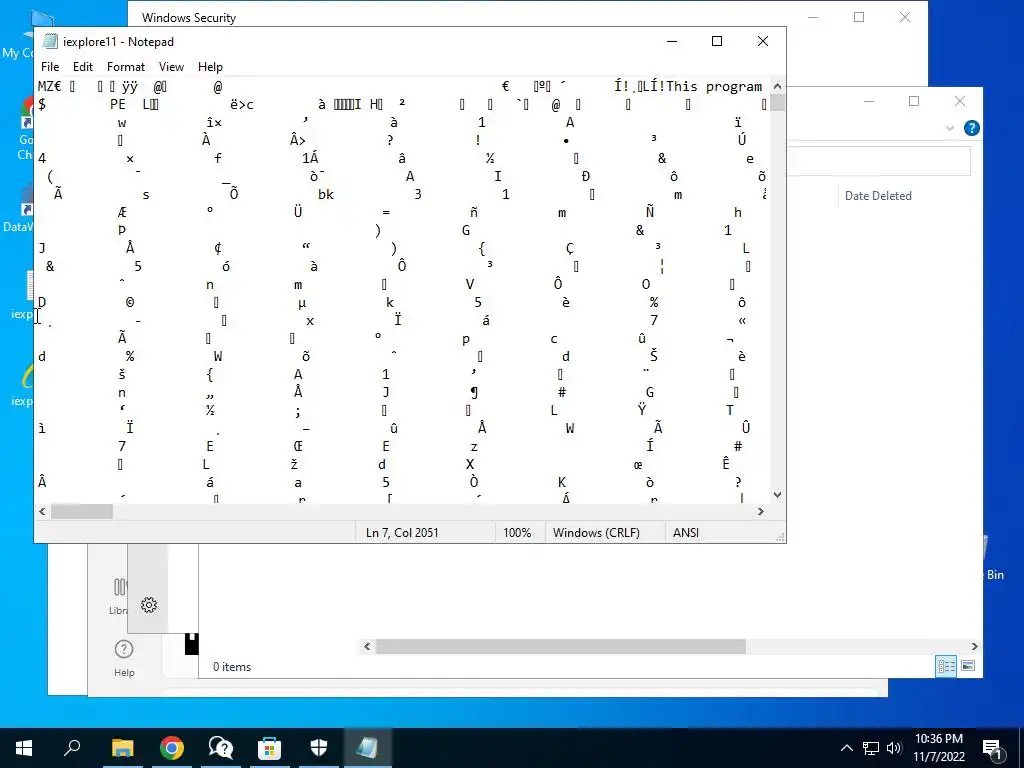Click Recycle Bin horizontal scrollbar right arrow
This screenshot has width=1024, height=768.
[x=974, y=647]
